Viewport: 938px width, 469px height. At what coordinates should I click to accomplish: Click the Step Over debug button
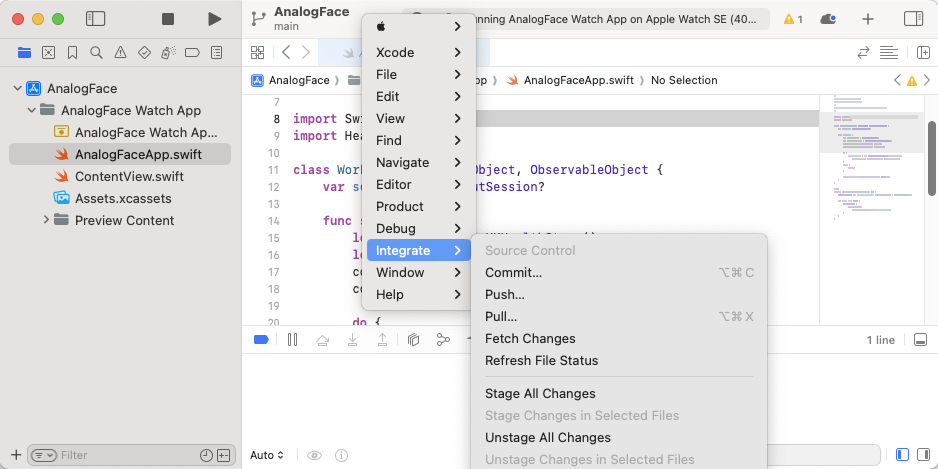pyautogui.click(x=322, y=340)
